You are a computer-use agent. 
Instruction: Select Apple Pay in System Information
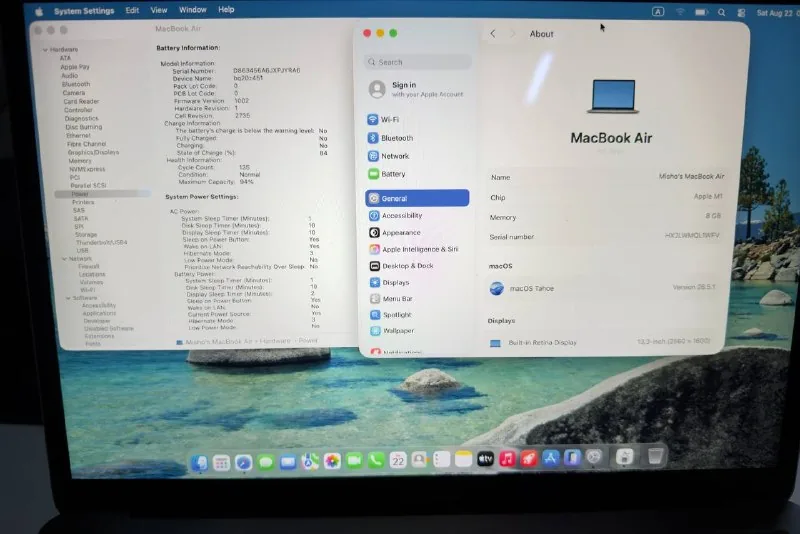(x=75, y=67)
